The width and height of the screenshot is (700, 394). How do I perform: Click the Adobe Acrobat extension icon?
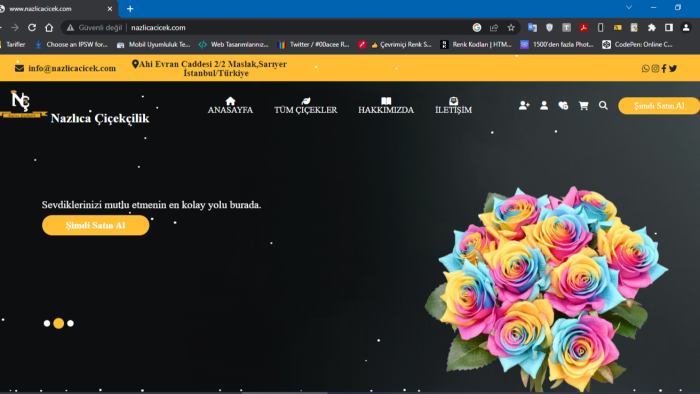[583, 28]
